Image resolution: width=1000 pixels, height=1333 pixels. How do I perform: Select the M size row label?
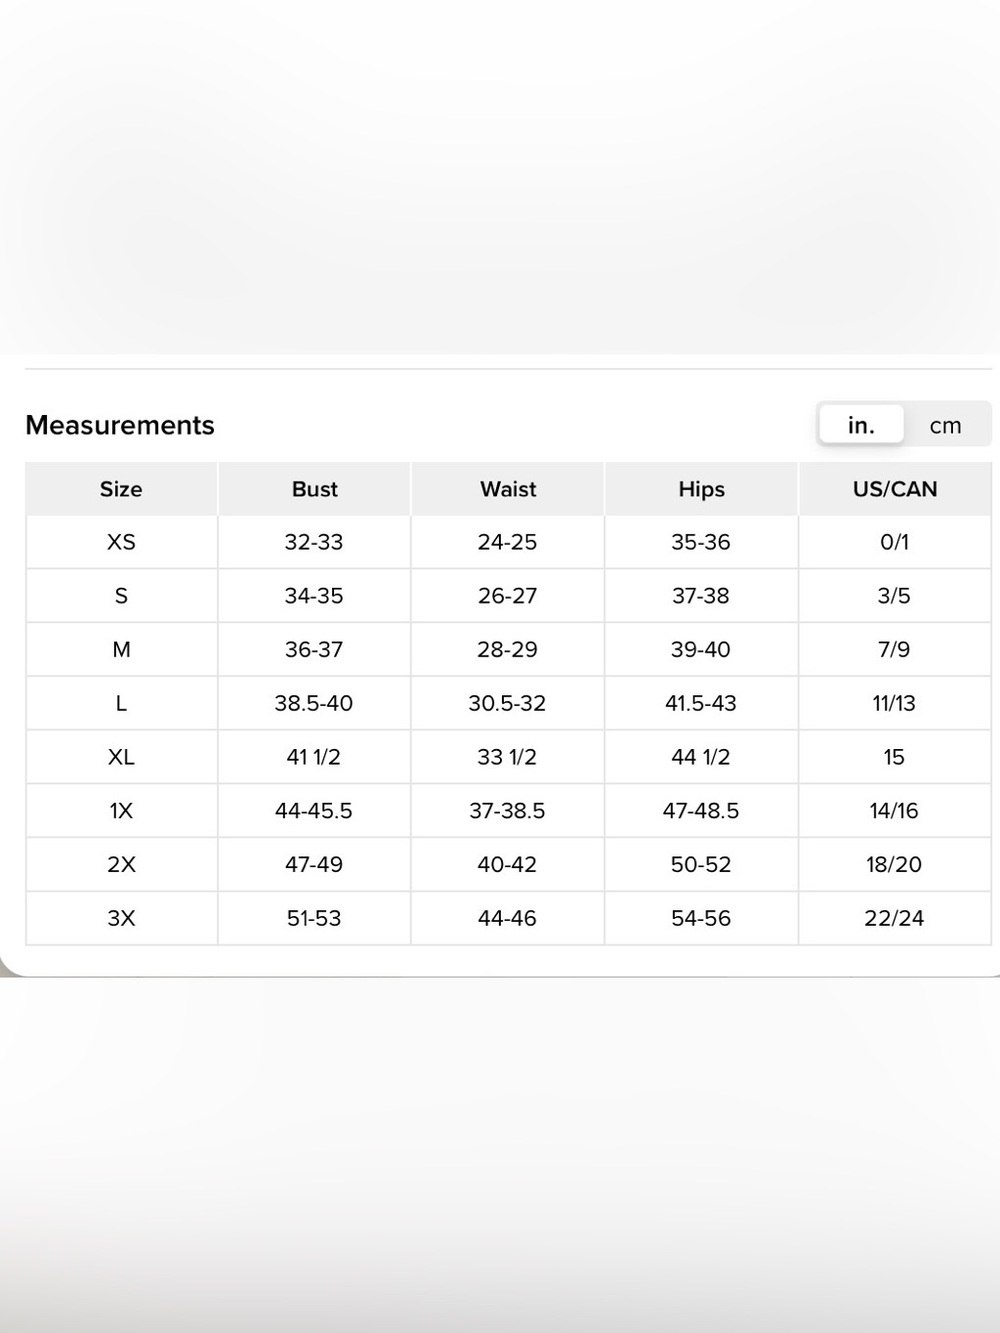click(x=121, y=650)
